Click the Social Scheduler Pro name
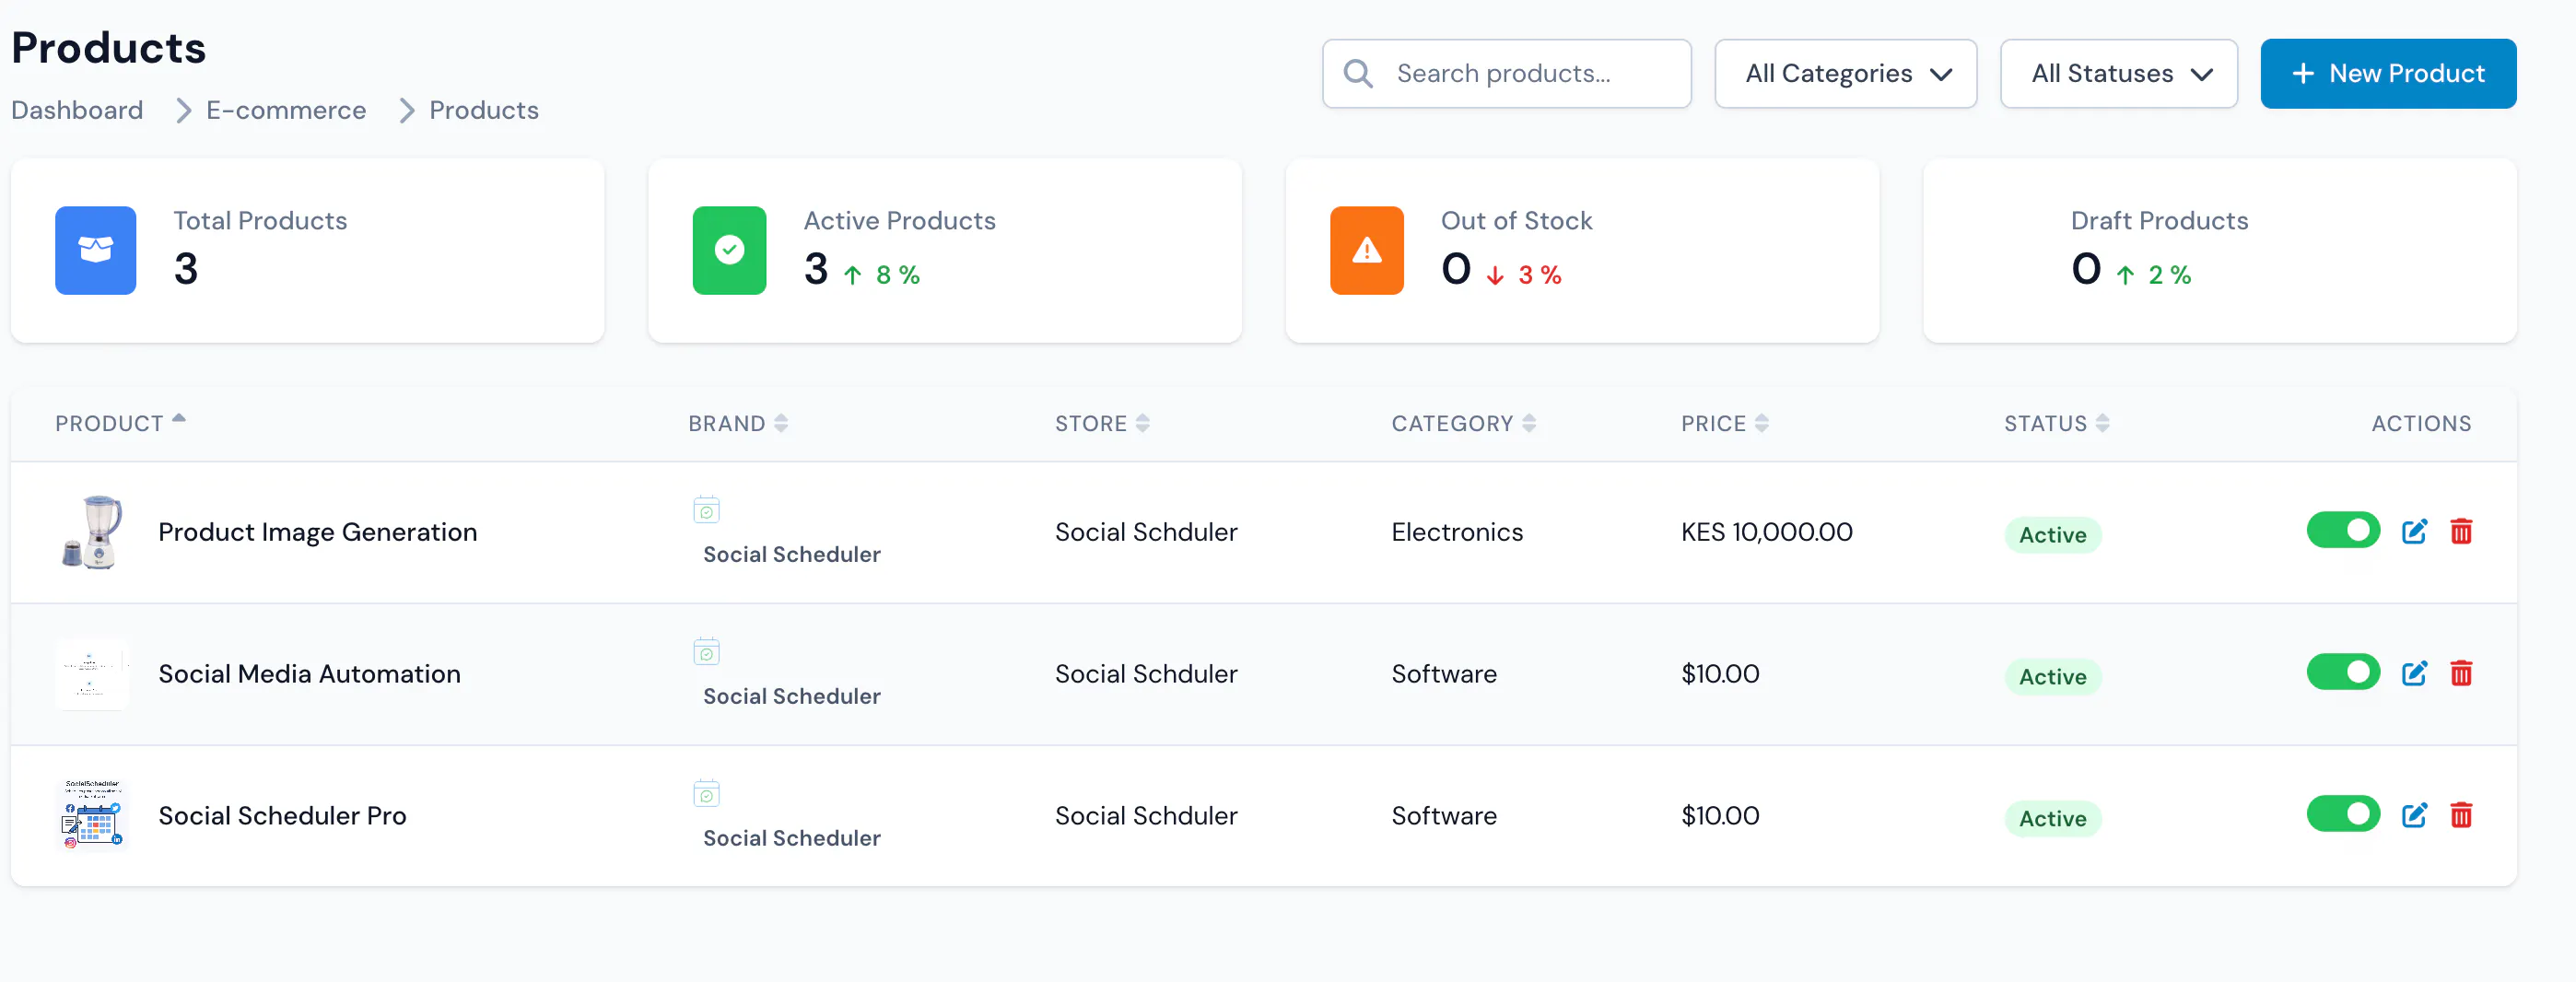Screen dimensions: 2576x982 [x=282, y=816]
